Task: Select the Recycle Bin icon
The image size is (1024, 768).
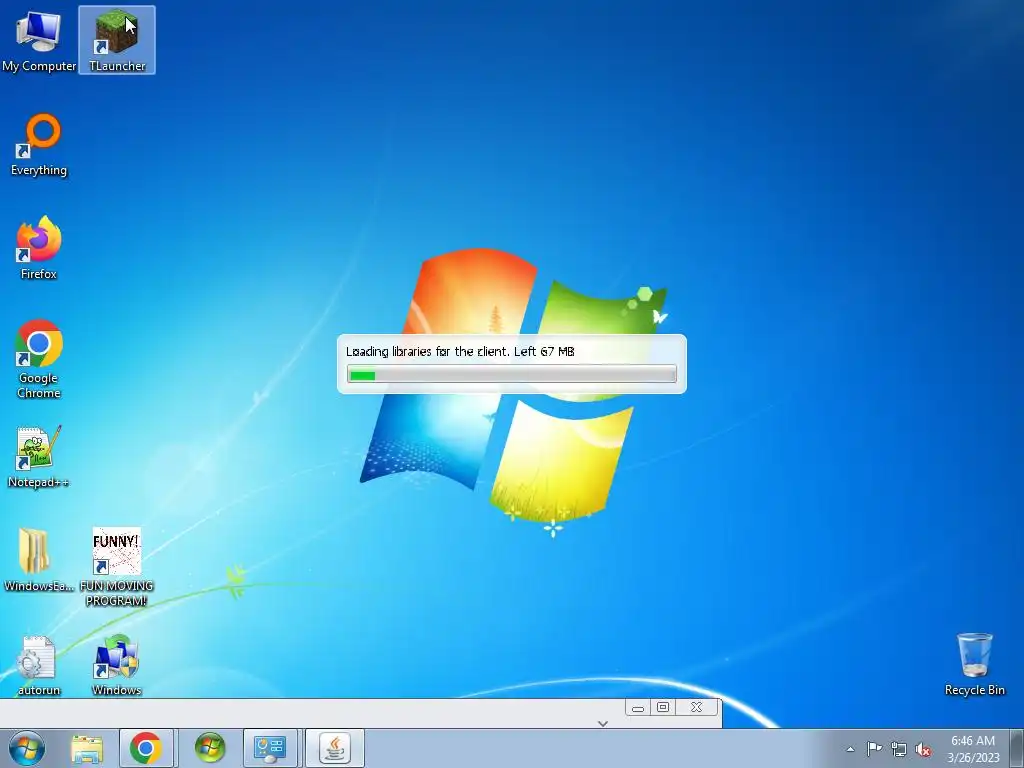Action: pos(974,664)
